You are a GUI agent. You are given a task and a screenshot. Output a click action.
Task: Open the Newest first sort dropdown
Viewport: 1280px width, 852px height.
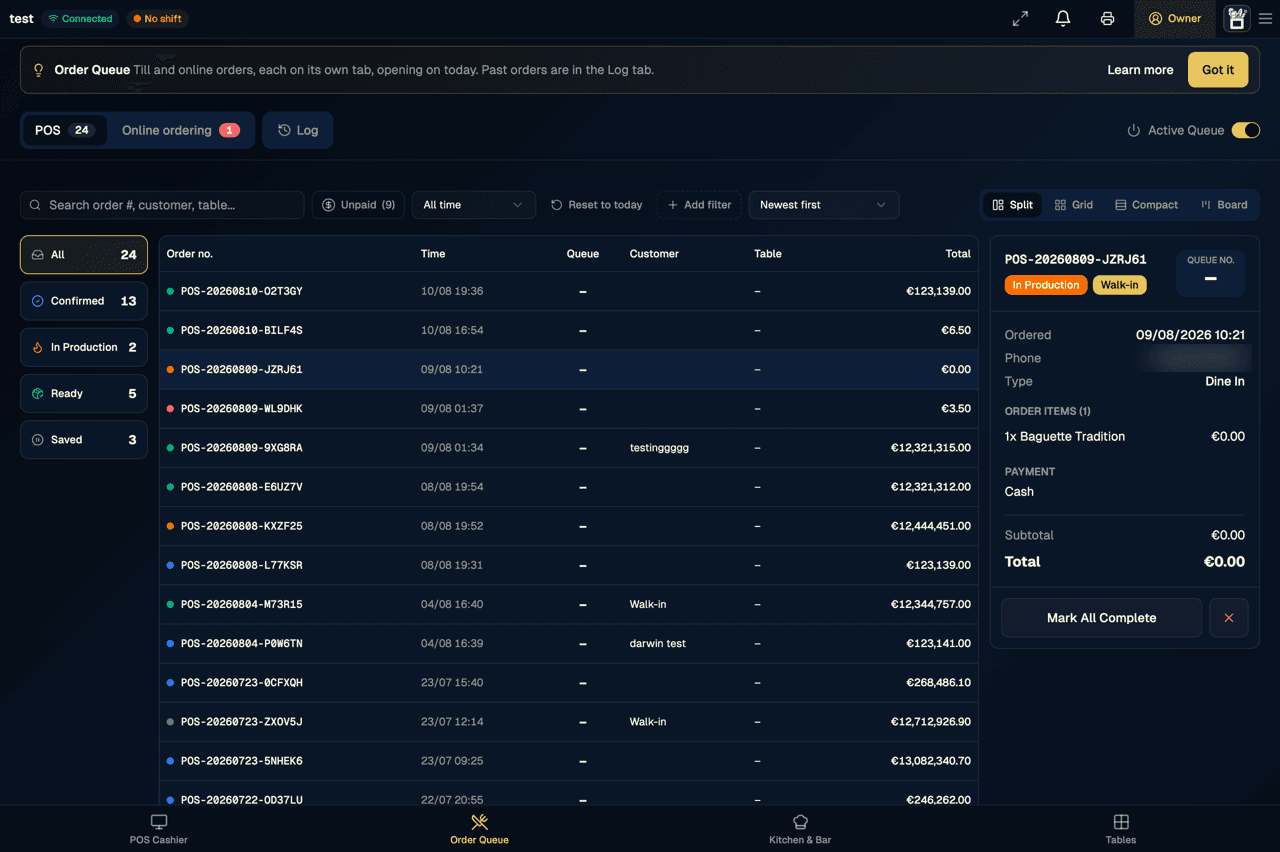click(824, 205)
